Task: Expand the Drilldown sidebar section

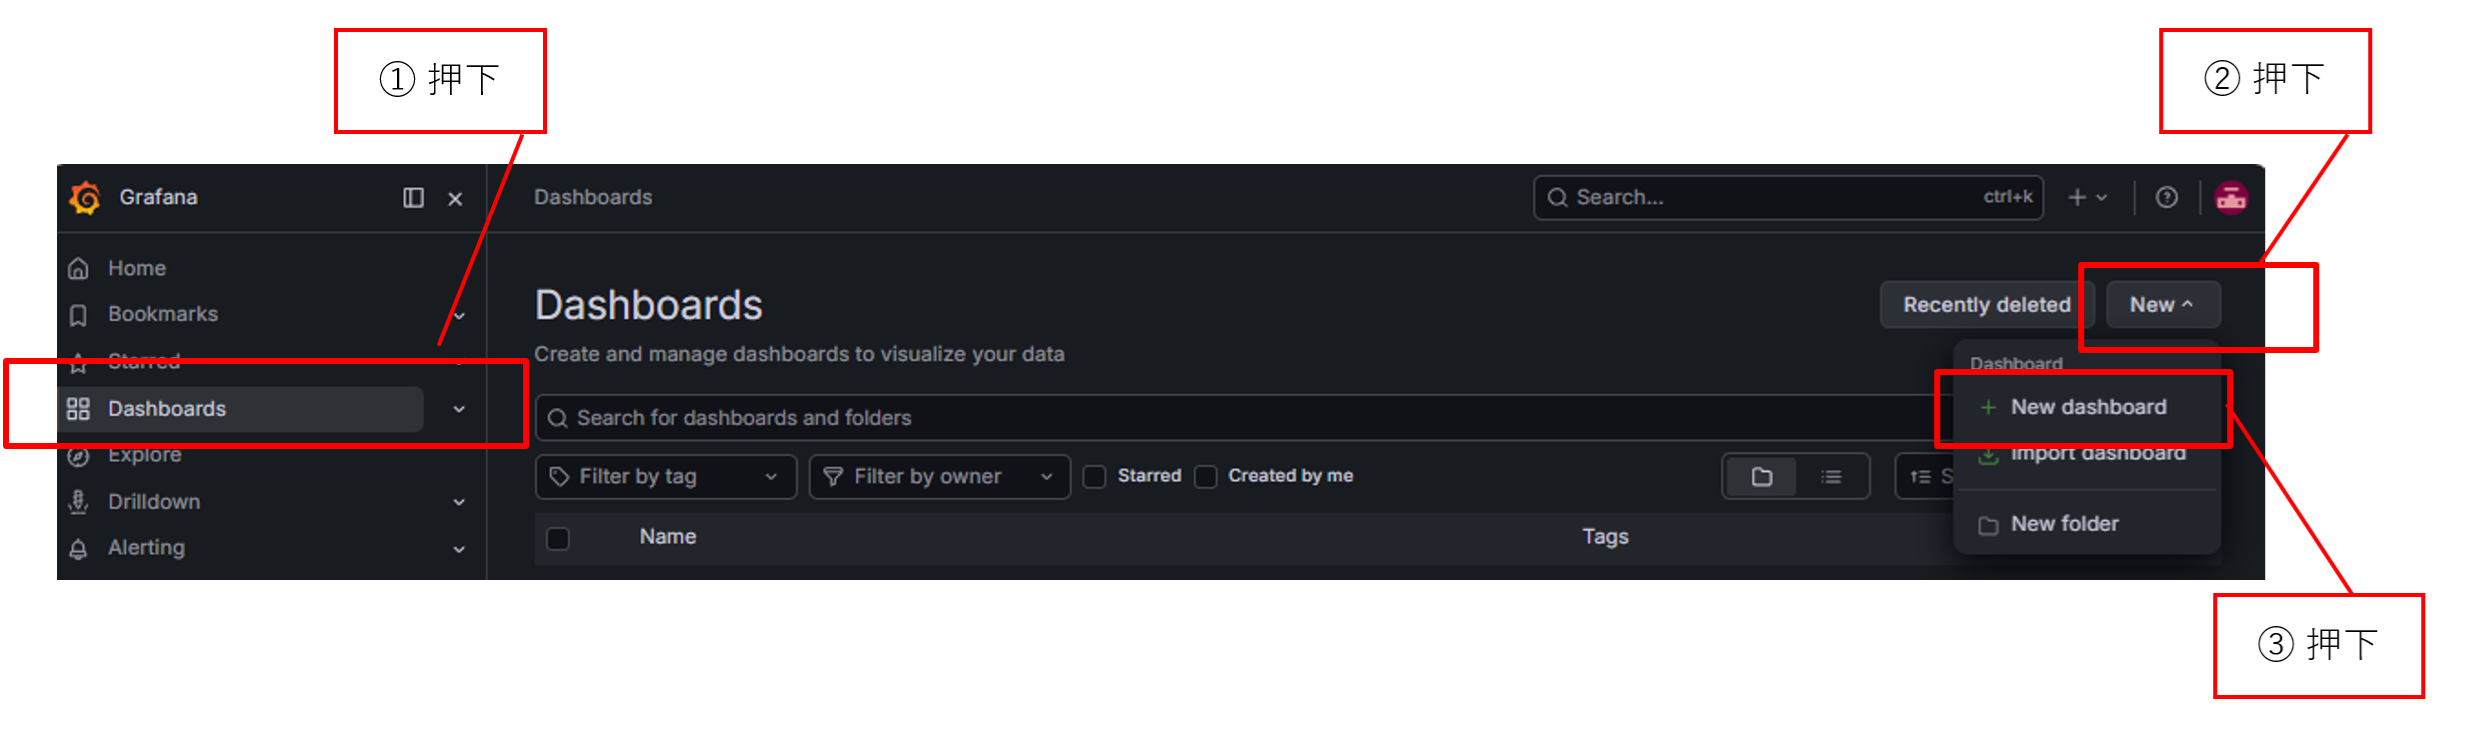Action: [x=459, y=502]
